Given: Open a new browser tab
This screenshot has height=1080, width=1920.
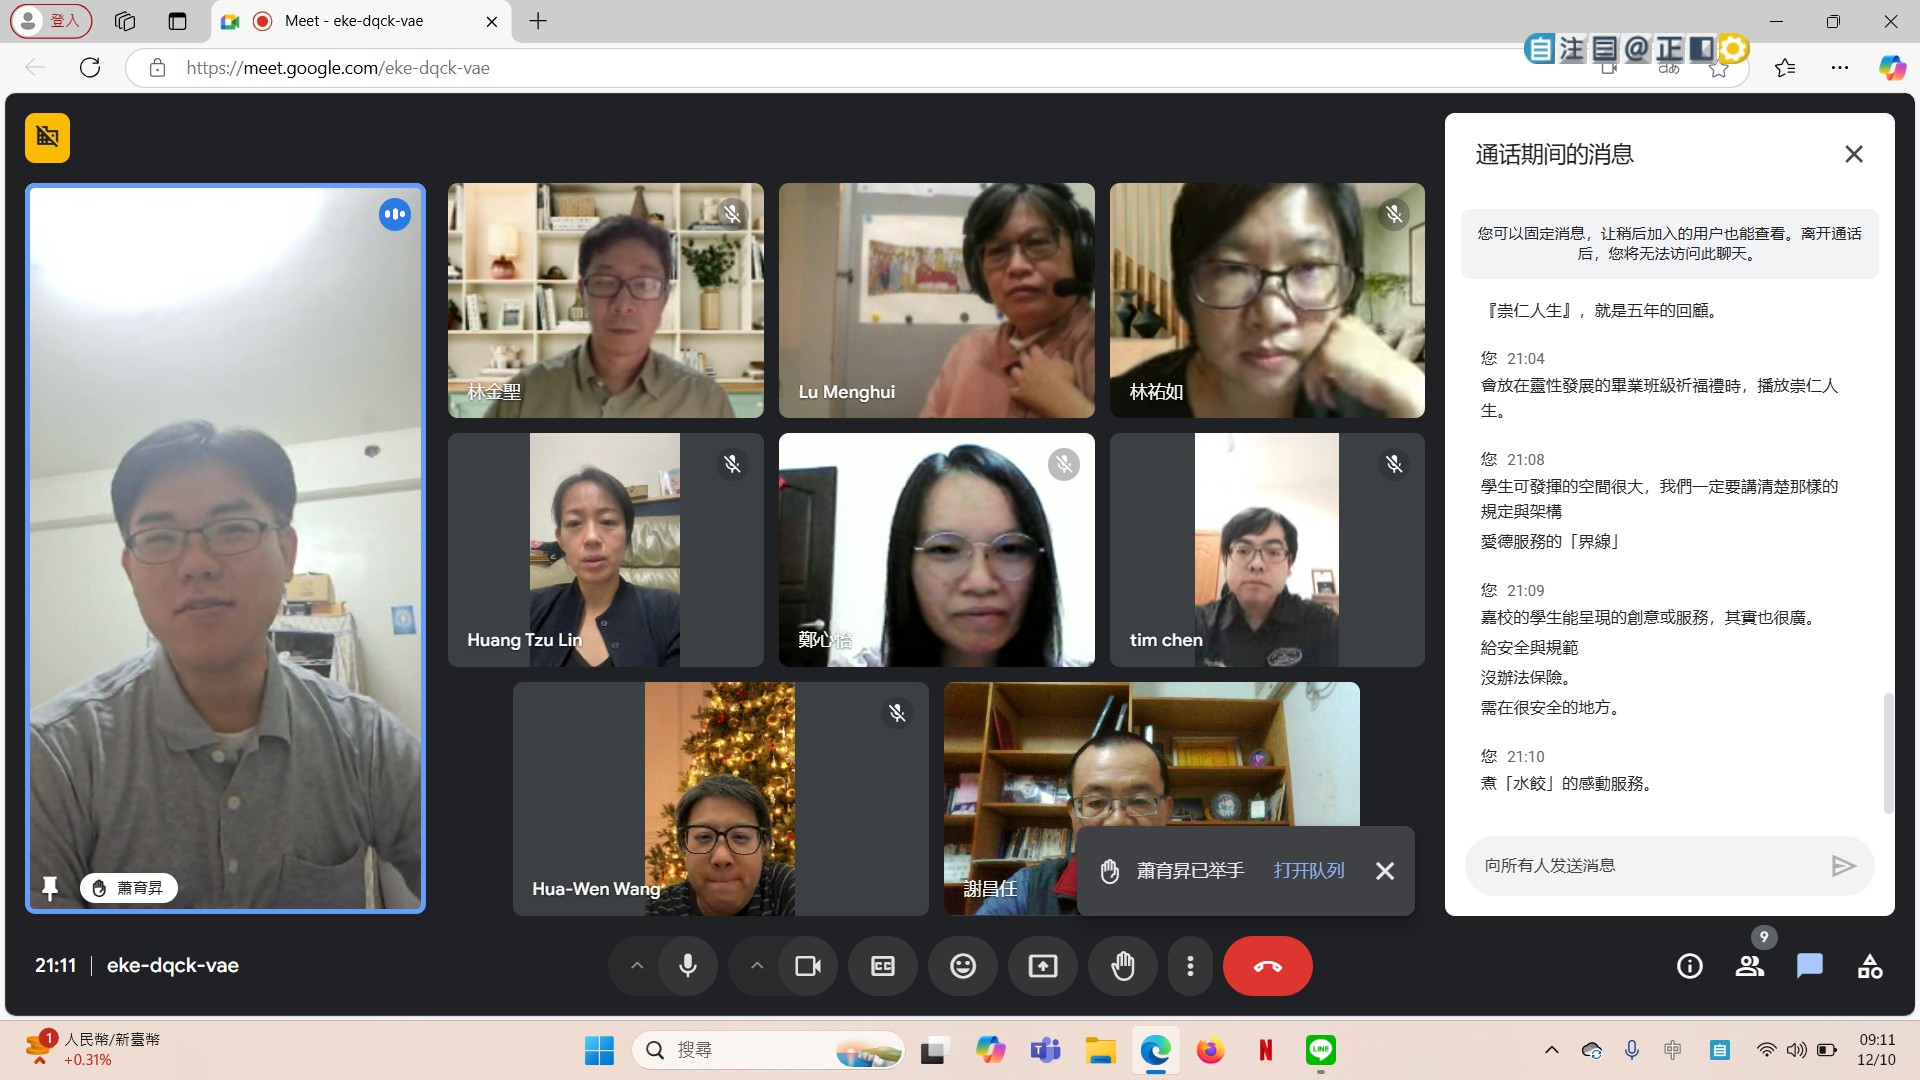Looking at the screenshot, I should pyautogui.click(x=538, y=21).
